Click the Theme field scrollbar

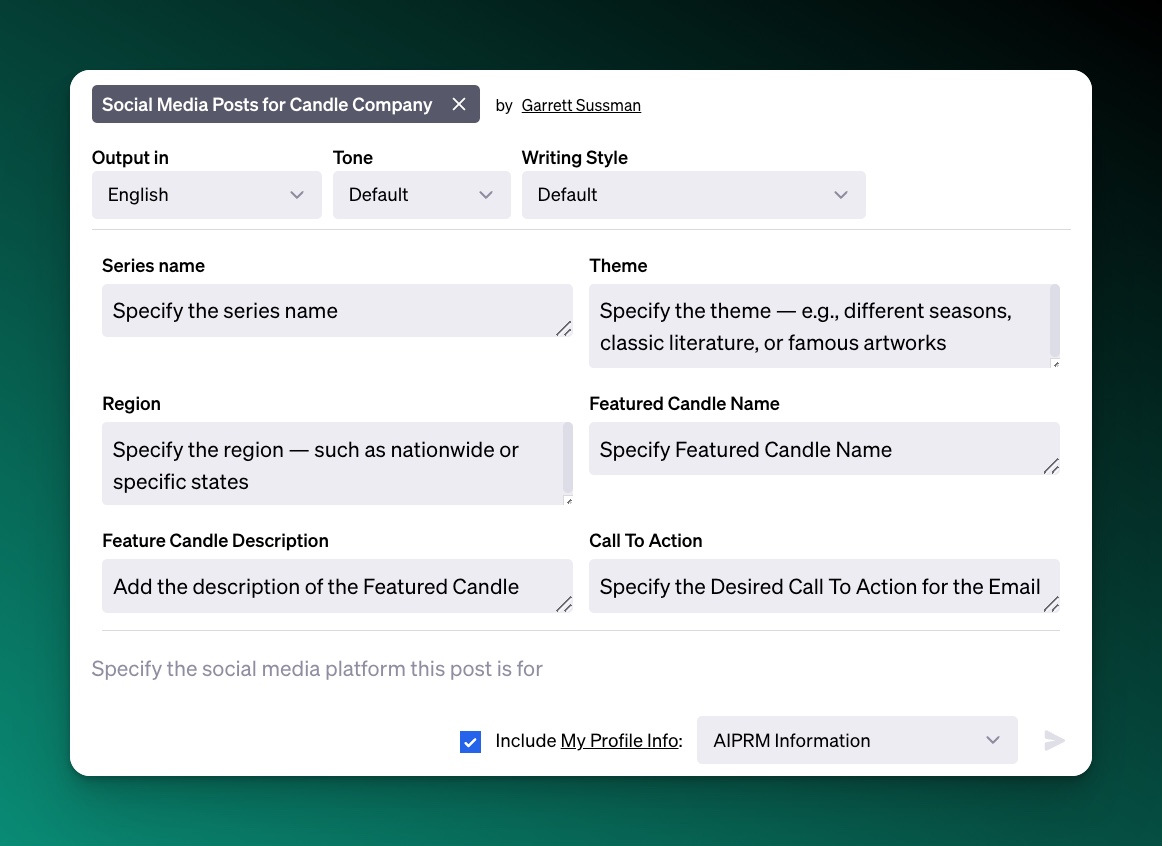pos(1054,320)
